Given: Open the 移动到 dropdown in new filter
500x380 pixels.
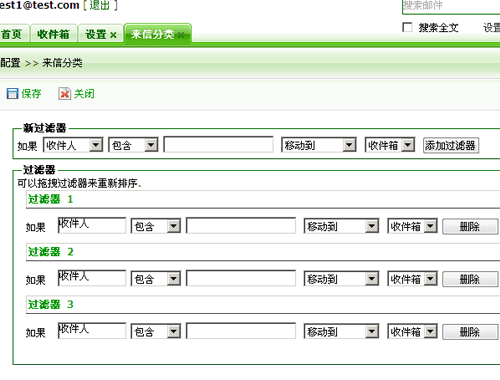Looking at the screenshot, I should point(319,145).
